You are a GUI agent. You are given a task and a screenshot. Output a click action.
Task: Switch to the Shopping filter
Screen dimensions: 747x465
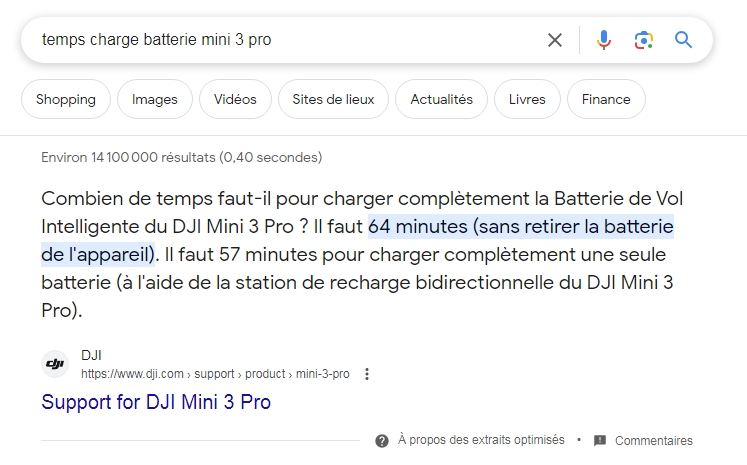click(66, 99)
